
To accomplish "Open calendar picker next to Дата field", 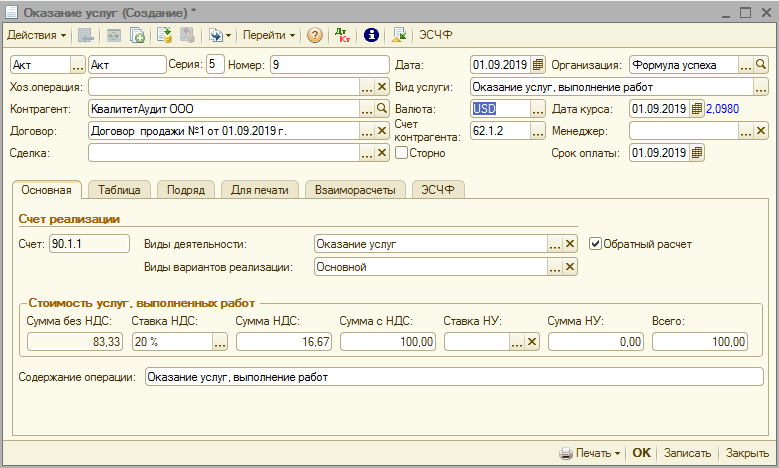I will click(538, 65).
